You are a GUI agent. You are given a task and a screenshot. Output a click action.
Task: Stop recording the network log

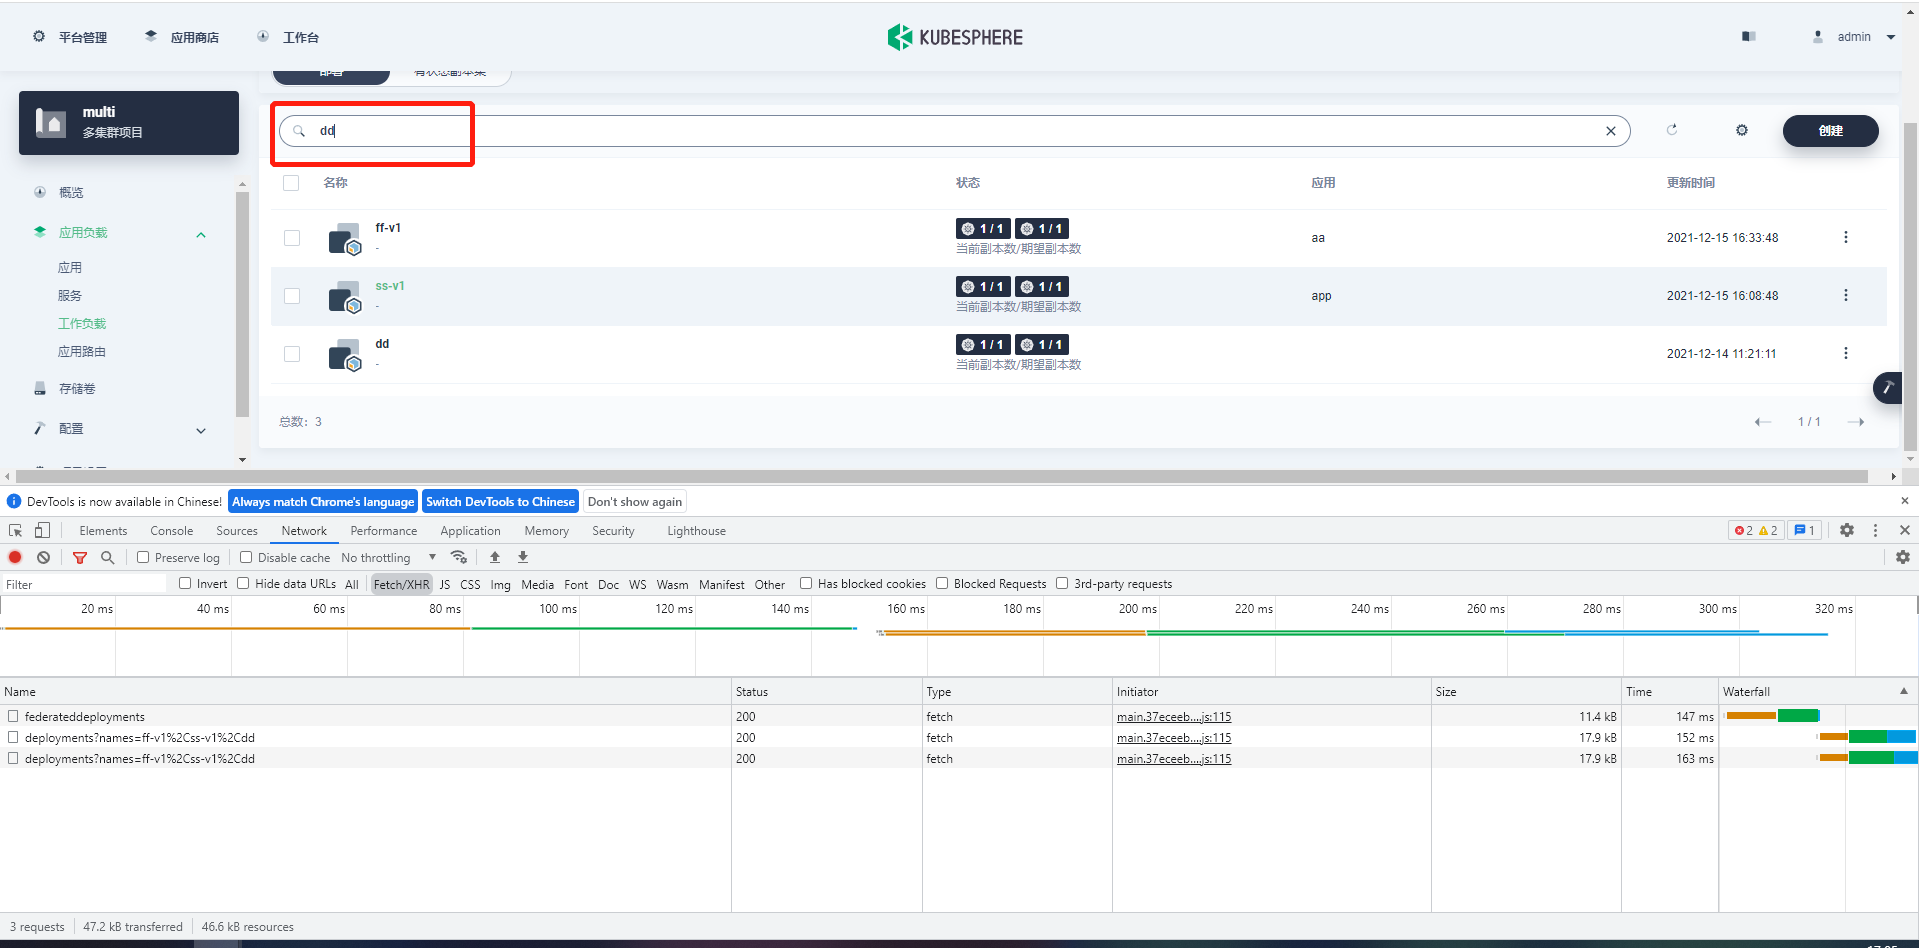[14, 557]
